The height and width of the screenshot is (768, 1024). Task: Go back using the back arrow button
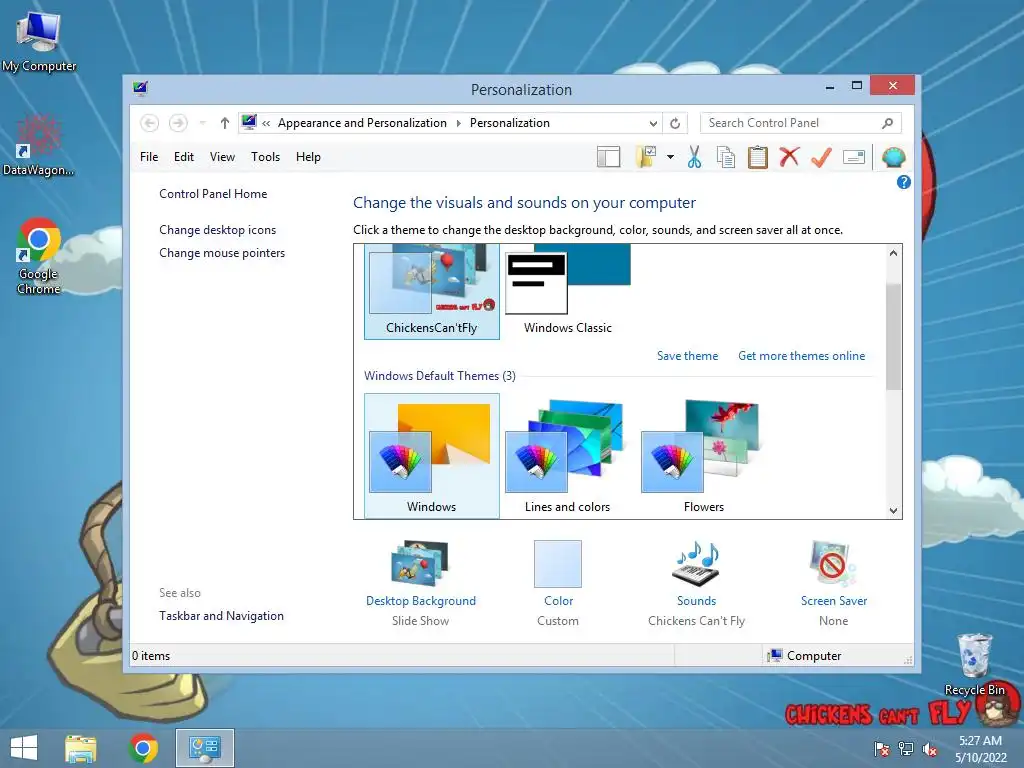click(150, 123)
